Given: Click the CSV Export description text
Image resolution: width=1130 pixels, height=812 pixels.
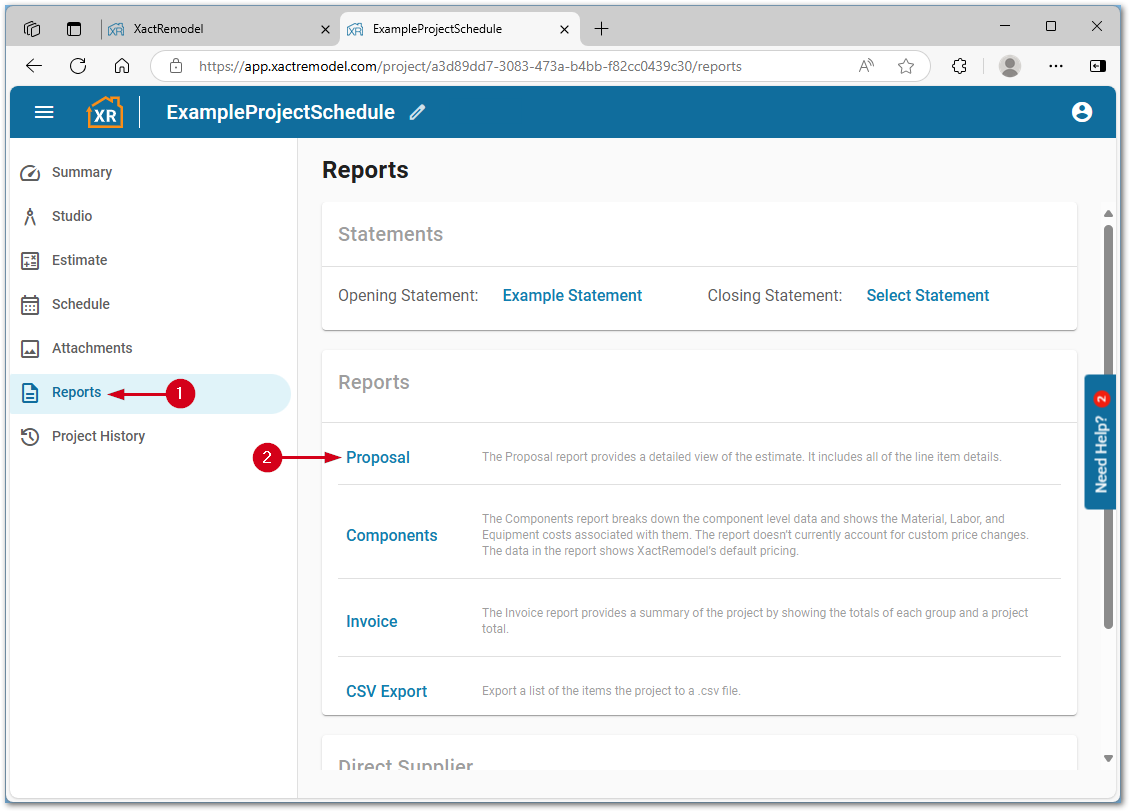Looking at the screenshot, I should [x=611, y=691].
